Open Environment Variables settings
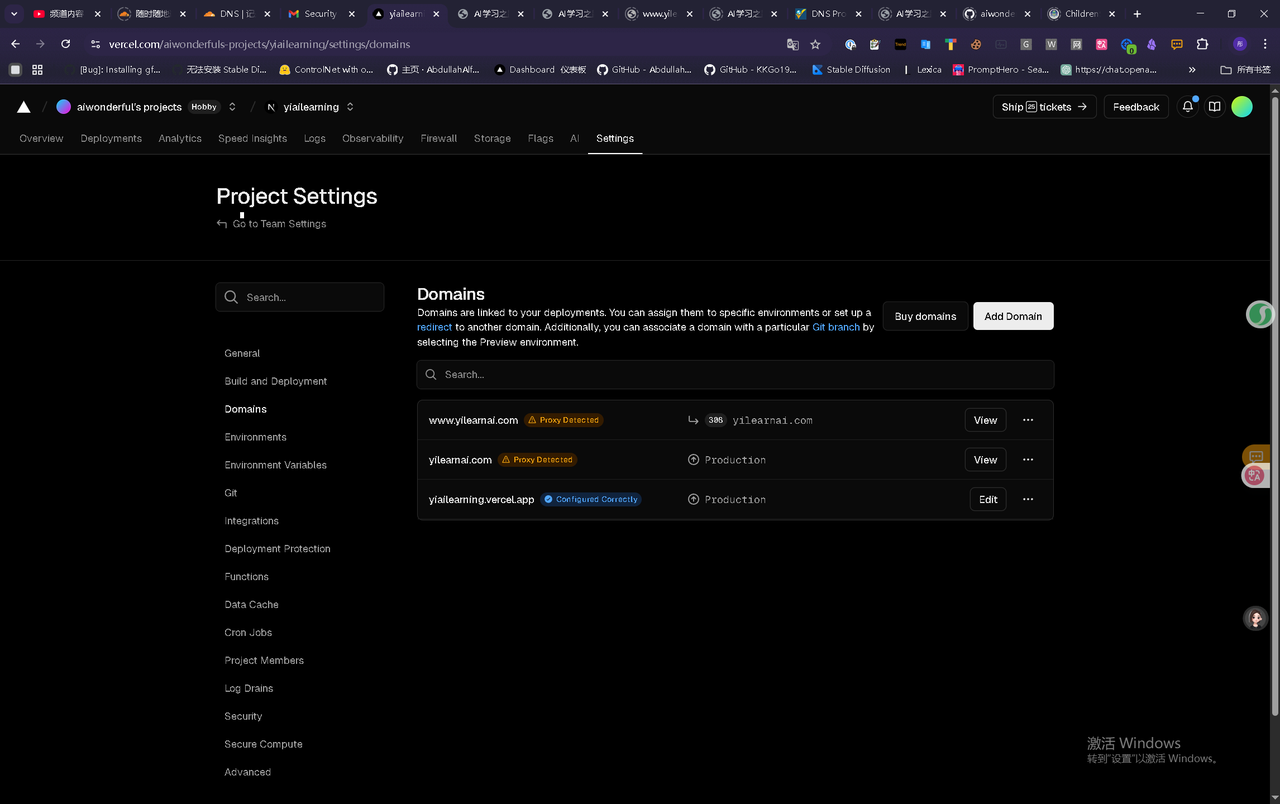The height and width of the screenshot is (804, 1280). [x=276, y=465]
